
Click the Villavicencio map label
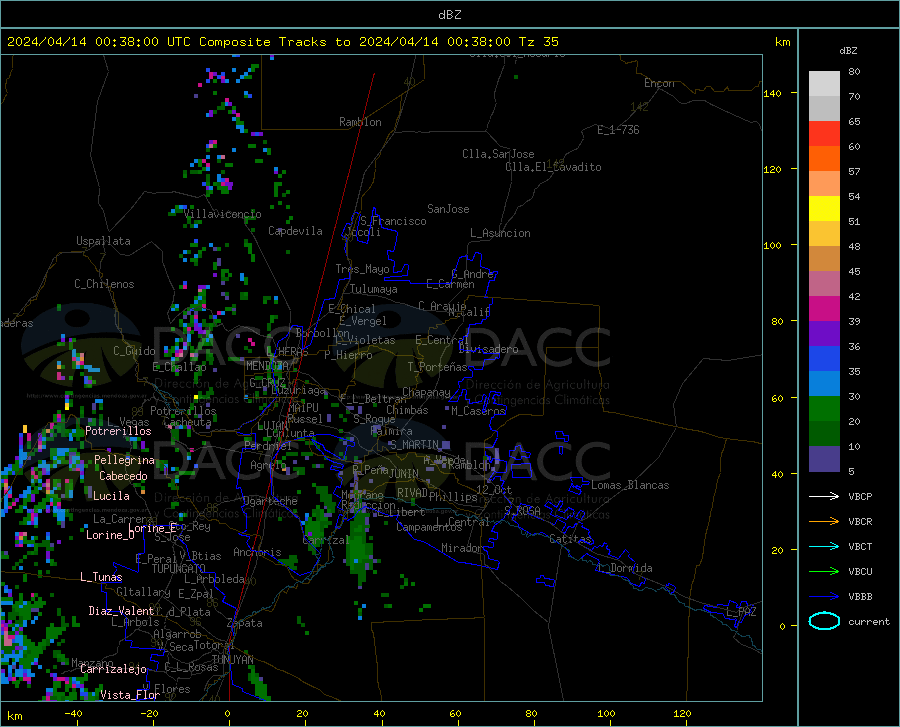tap(223, 214)
